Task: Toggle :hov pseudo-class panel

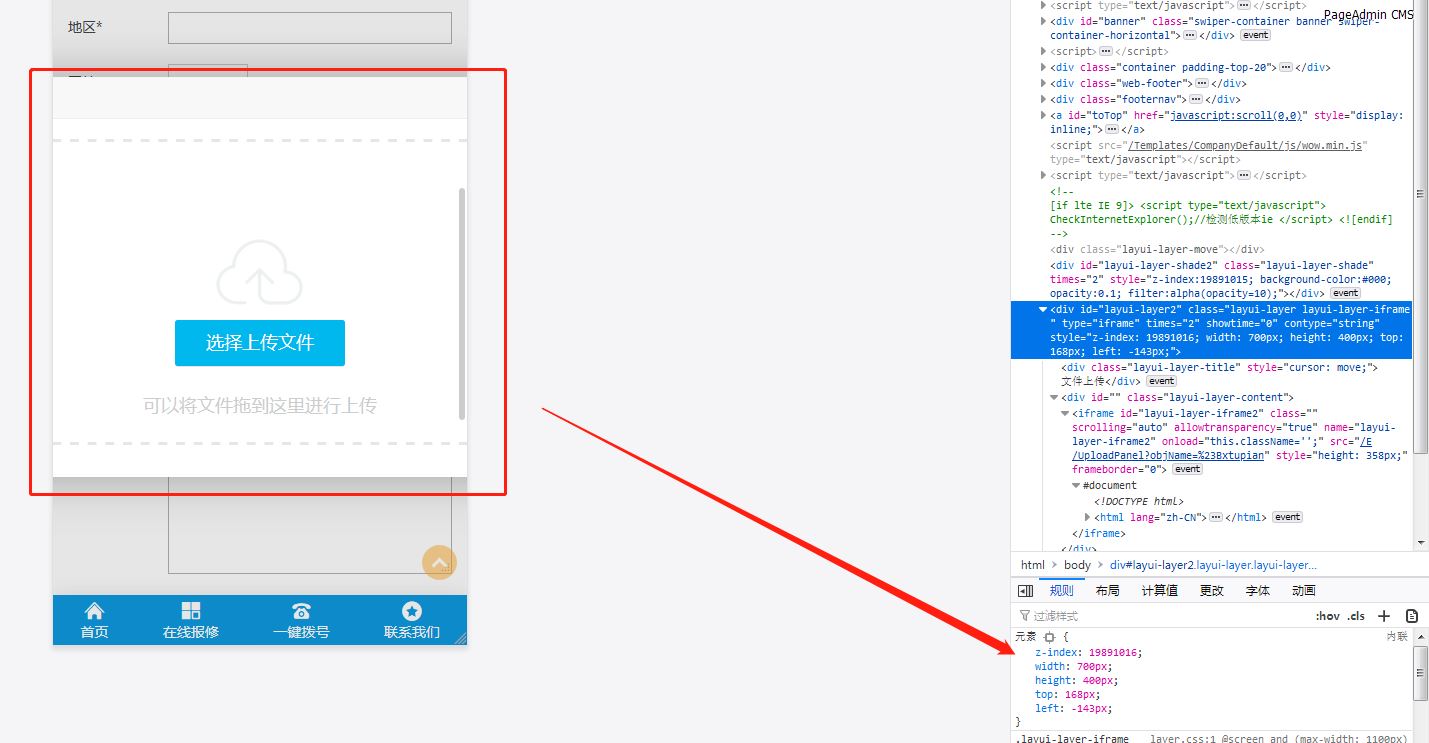Action: click(1327, 616)
